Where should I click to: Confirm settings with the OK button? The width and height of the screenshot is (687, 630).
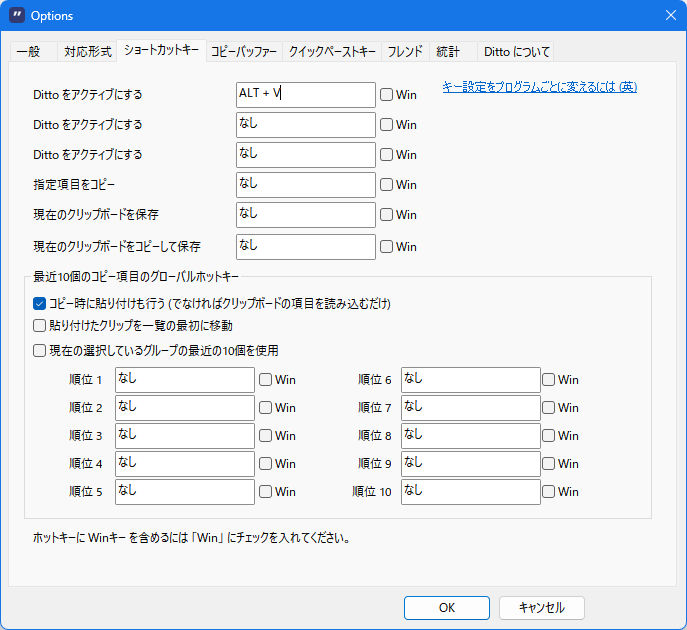446,608
